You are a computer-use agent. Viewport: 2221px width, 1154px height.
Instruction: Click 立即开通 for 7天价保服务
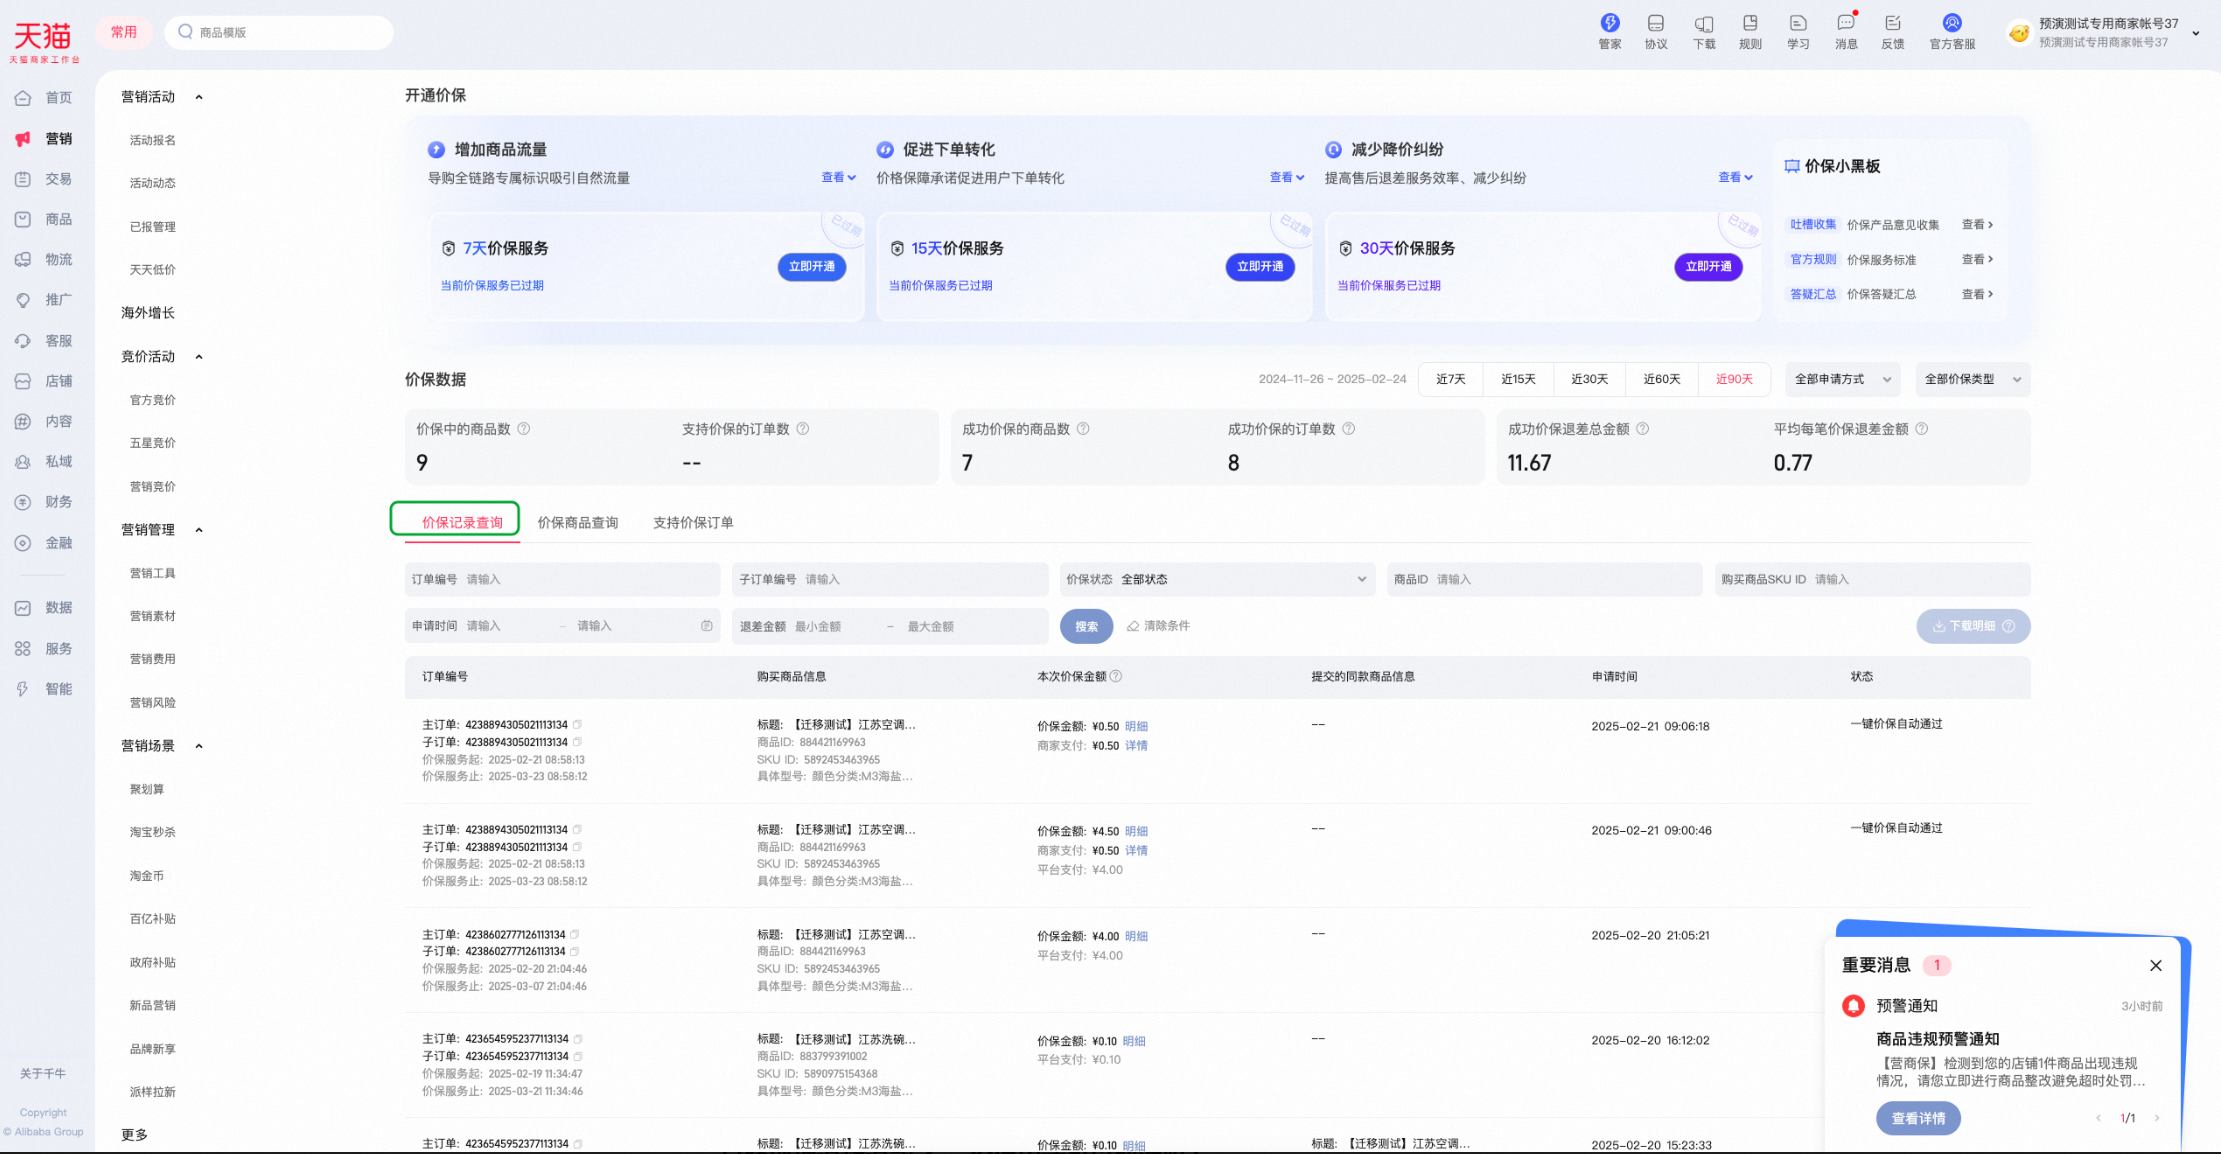[811, 267]
